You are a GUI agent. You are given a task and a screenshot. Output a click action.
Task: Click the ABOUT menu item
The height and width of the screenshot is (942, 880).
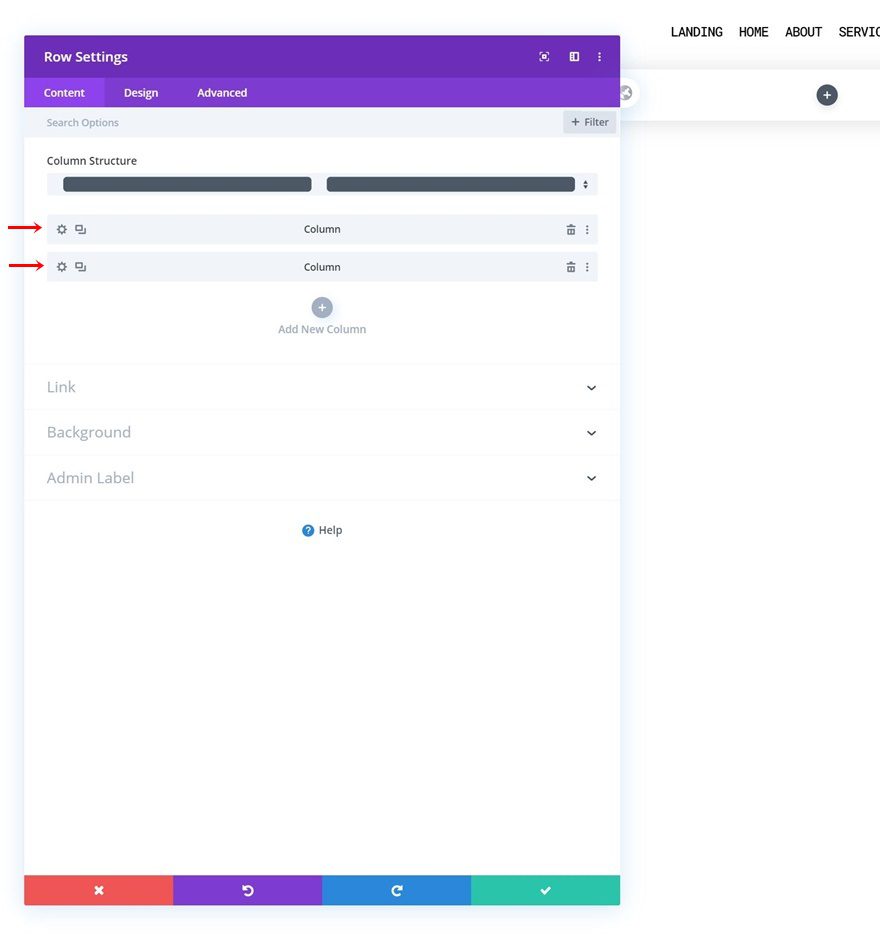(x=803, y=31)
